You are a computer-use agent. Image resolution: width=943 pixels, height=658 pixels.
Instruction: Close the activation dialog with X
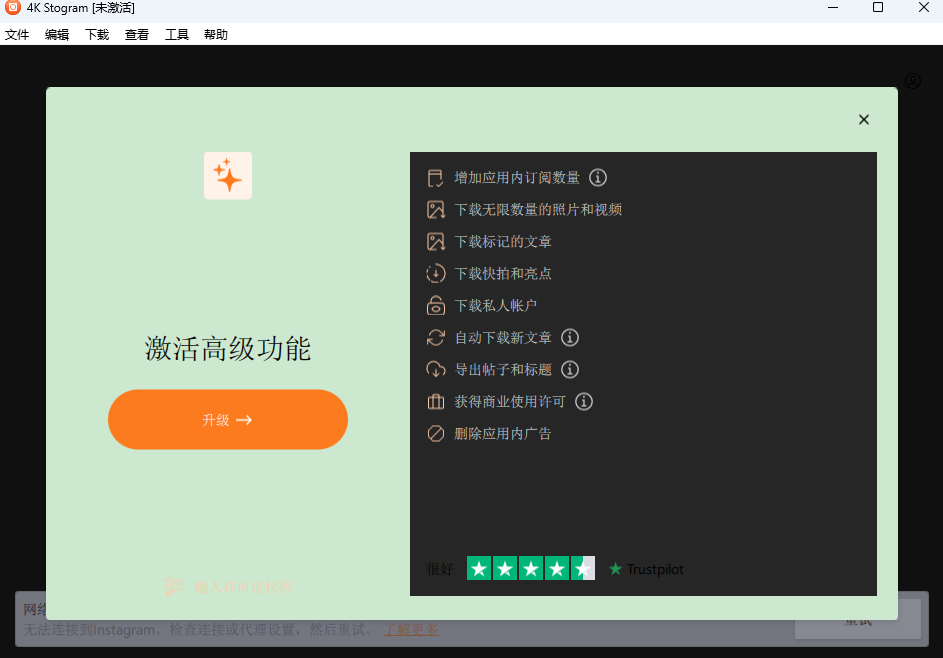pyautogui.click(x=864, y=120)
